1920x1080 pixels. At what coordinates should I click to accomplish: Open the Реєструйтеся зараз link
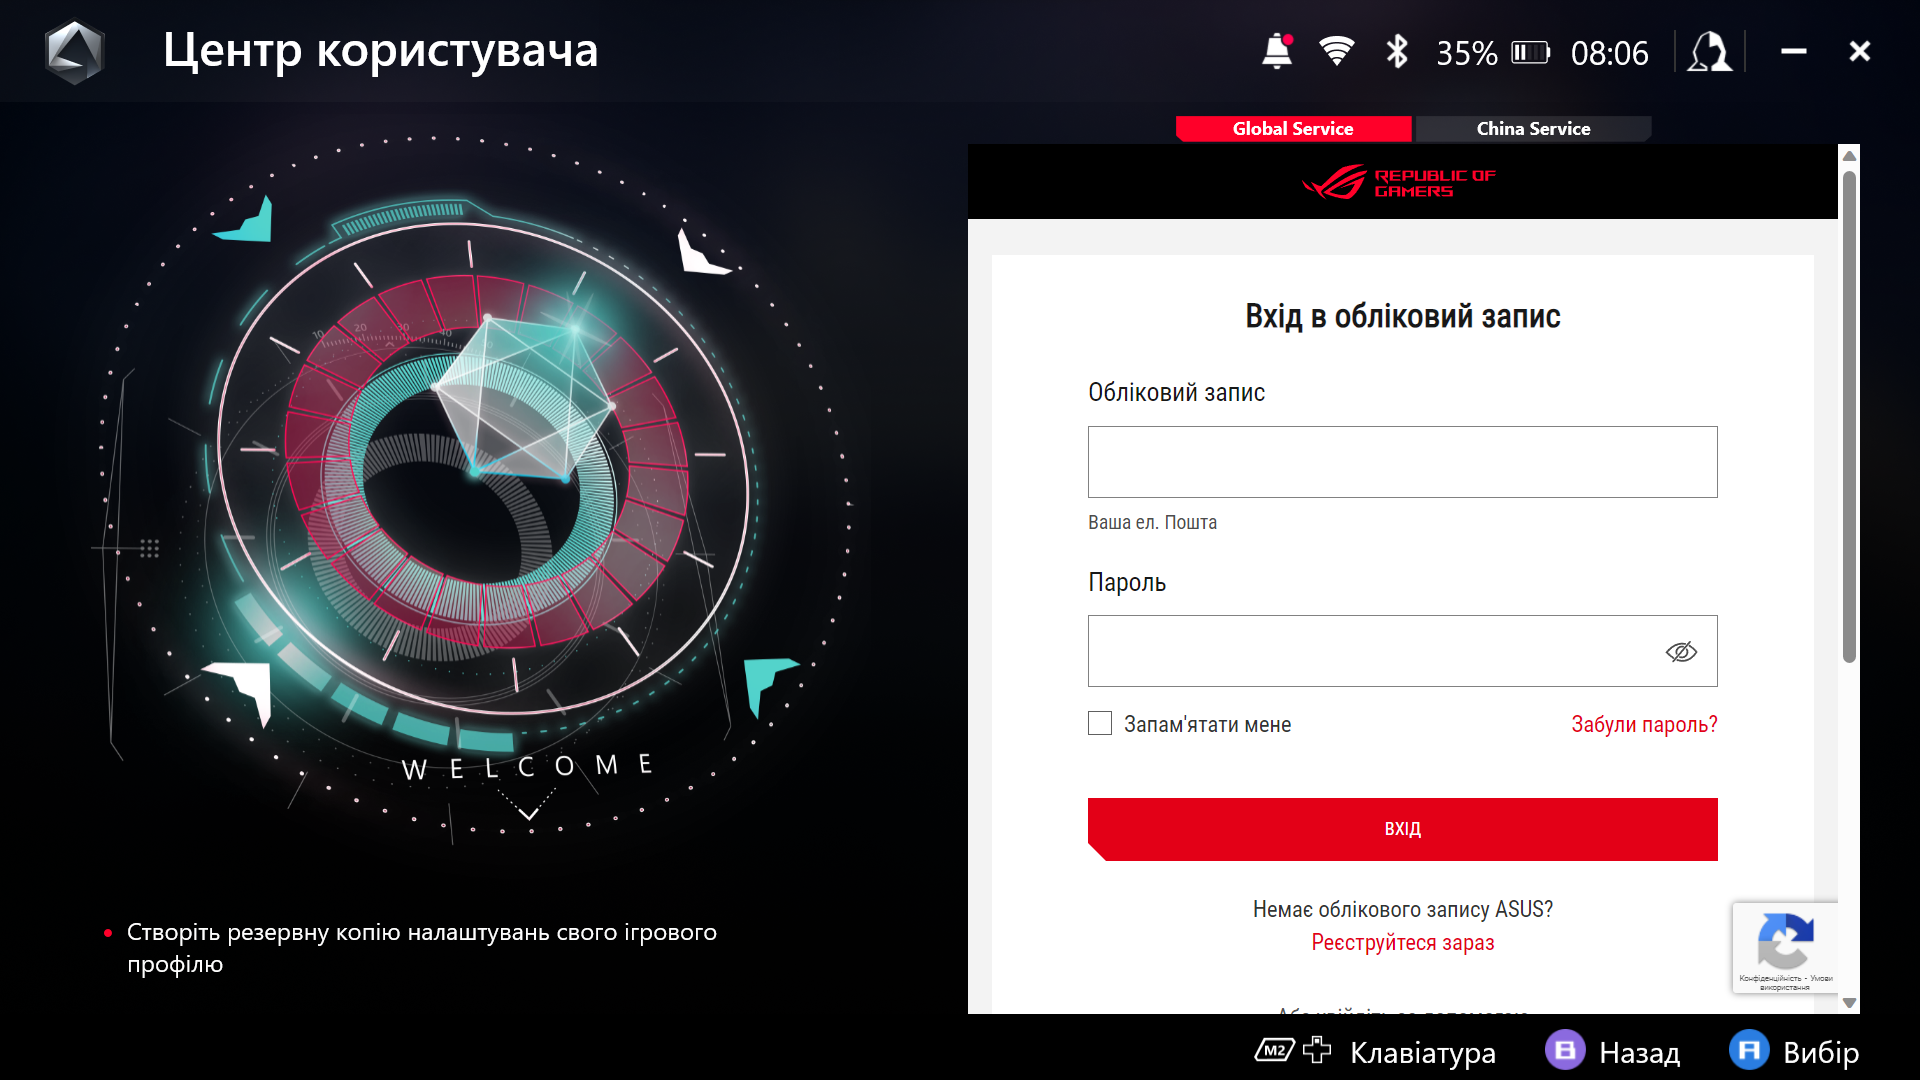coord(1402,942)
